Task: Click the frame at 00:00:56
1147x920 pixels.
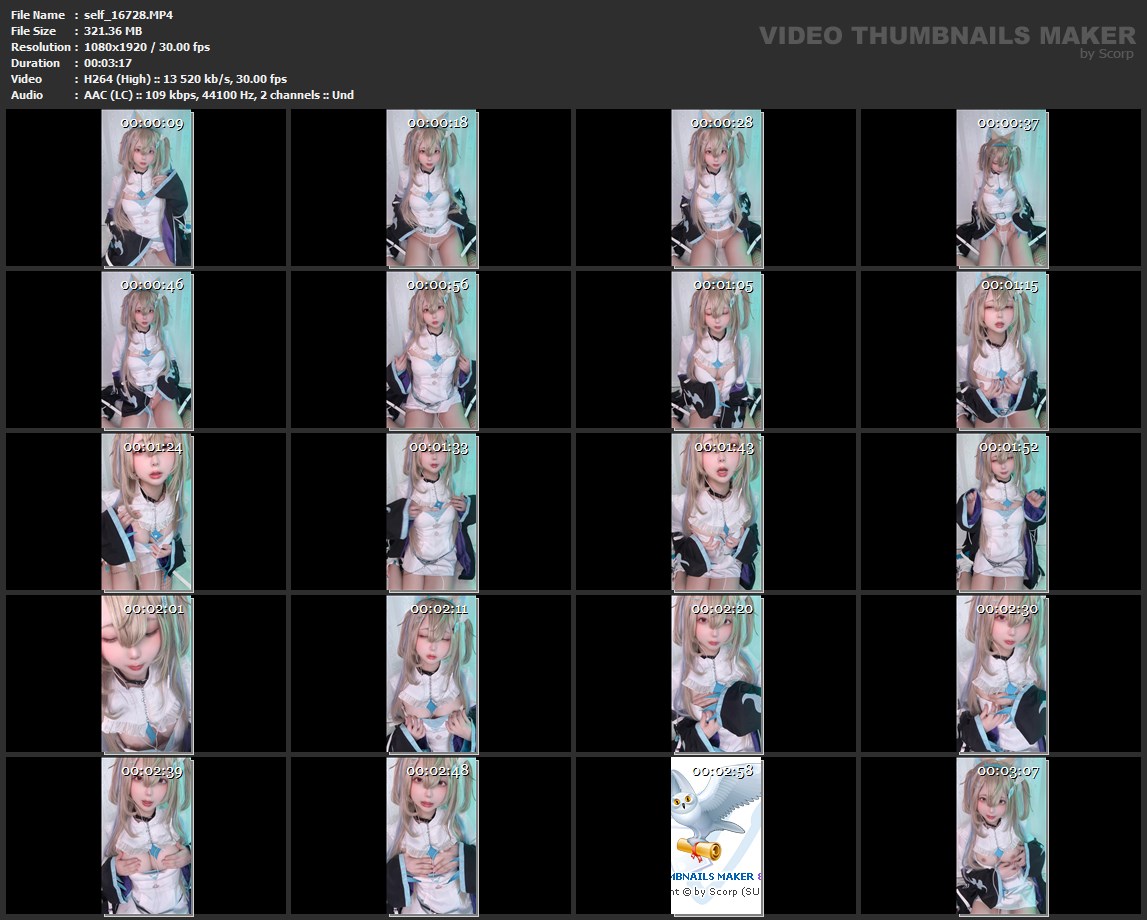Action: (432, 350)
